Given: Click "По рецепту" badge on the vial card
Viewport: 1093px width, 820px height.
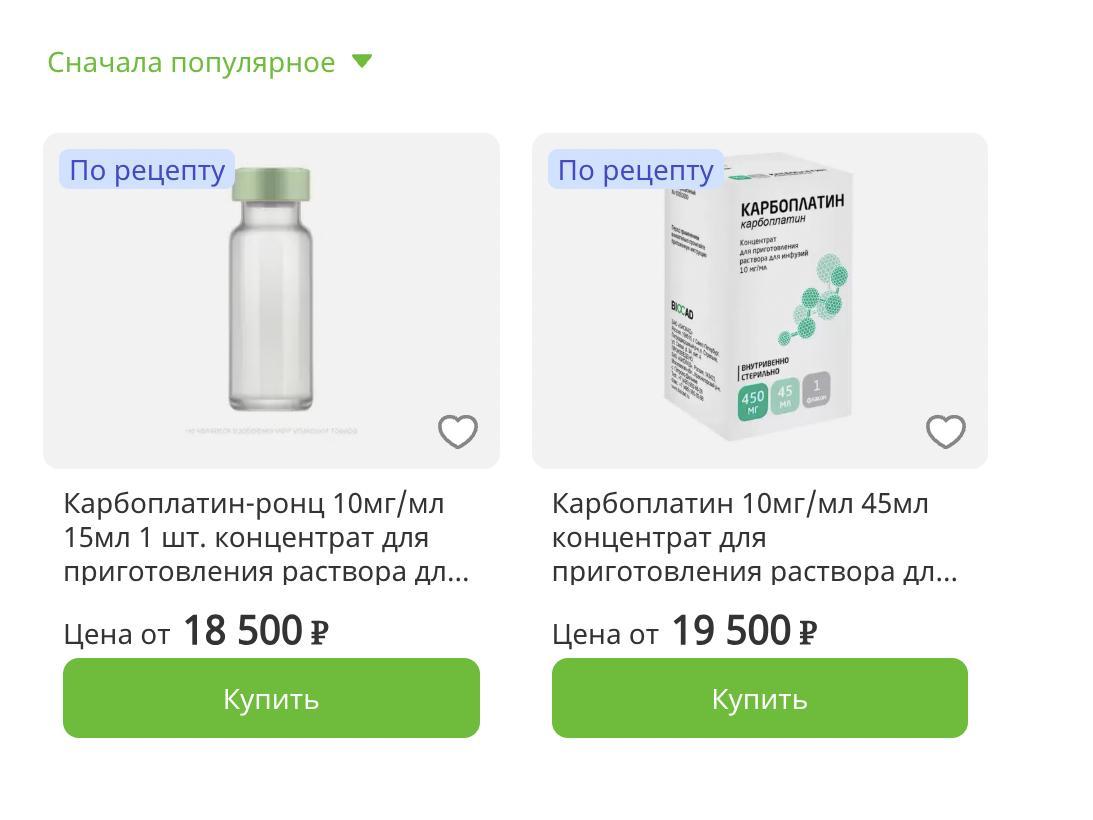Looking at the screenshot, I should tap(147, 170).
